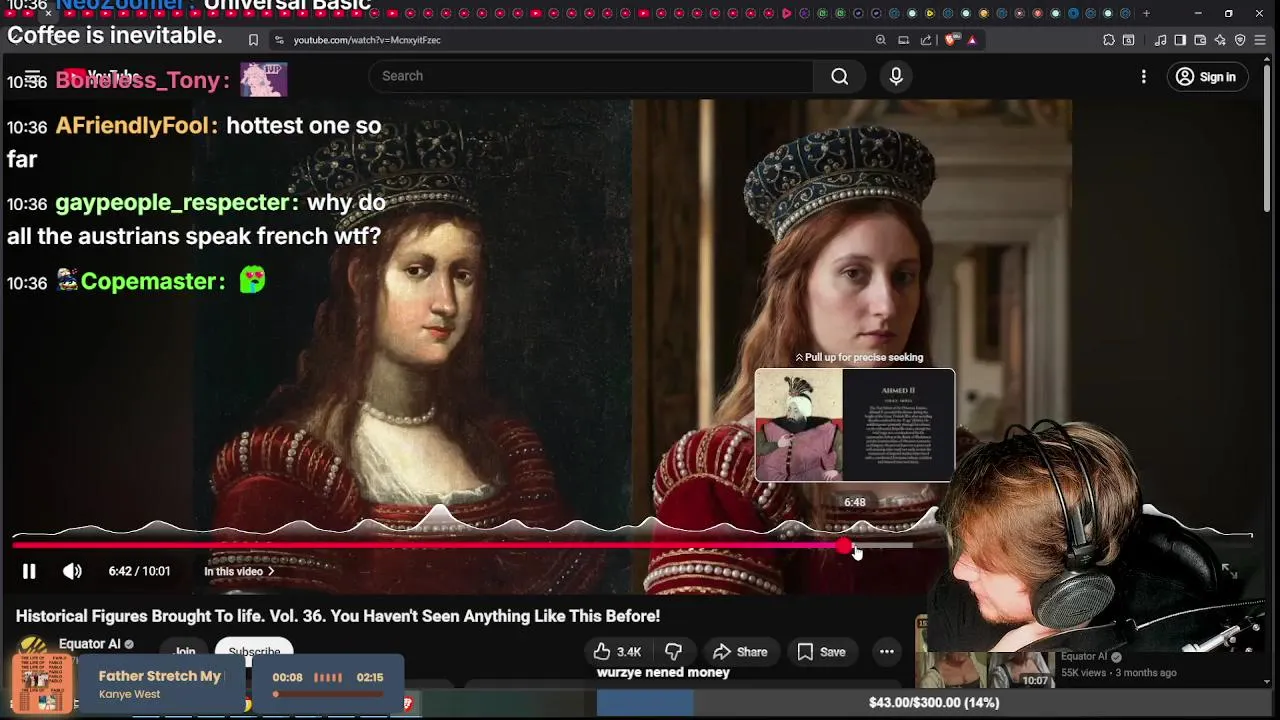1280x720 pixels.
Task: Open the Brave Shields lion icon
Action: point(950,40)
